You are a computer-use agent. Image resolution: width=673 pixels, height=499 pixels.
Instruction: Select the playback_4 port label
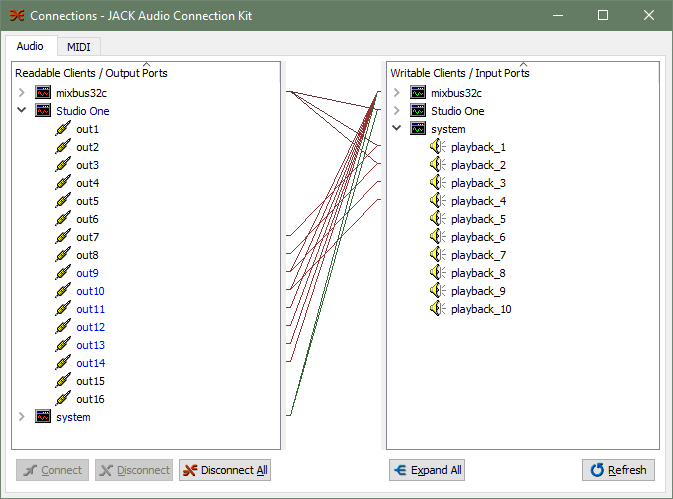479,201
